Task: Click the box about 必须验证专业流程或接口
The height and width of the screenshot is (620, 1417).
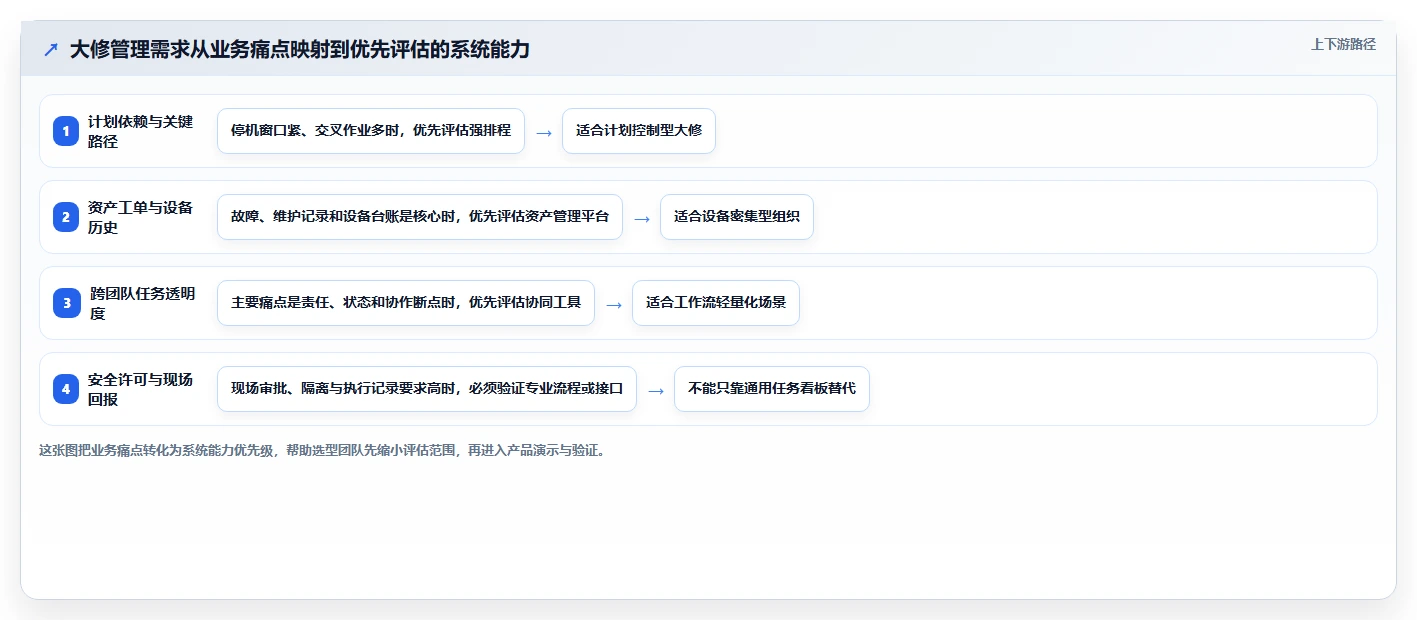Action: pos(427,389)
